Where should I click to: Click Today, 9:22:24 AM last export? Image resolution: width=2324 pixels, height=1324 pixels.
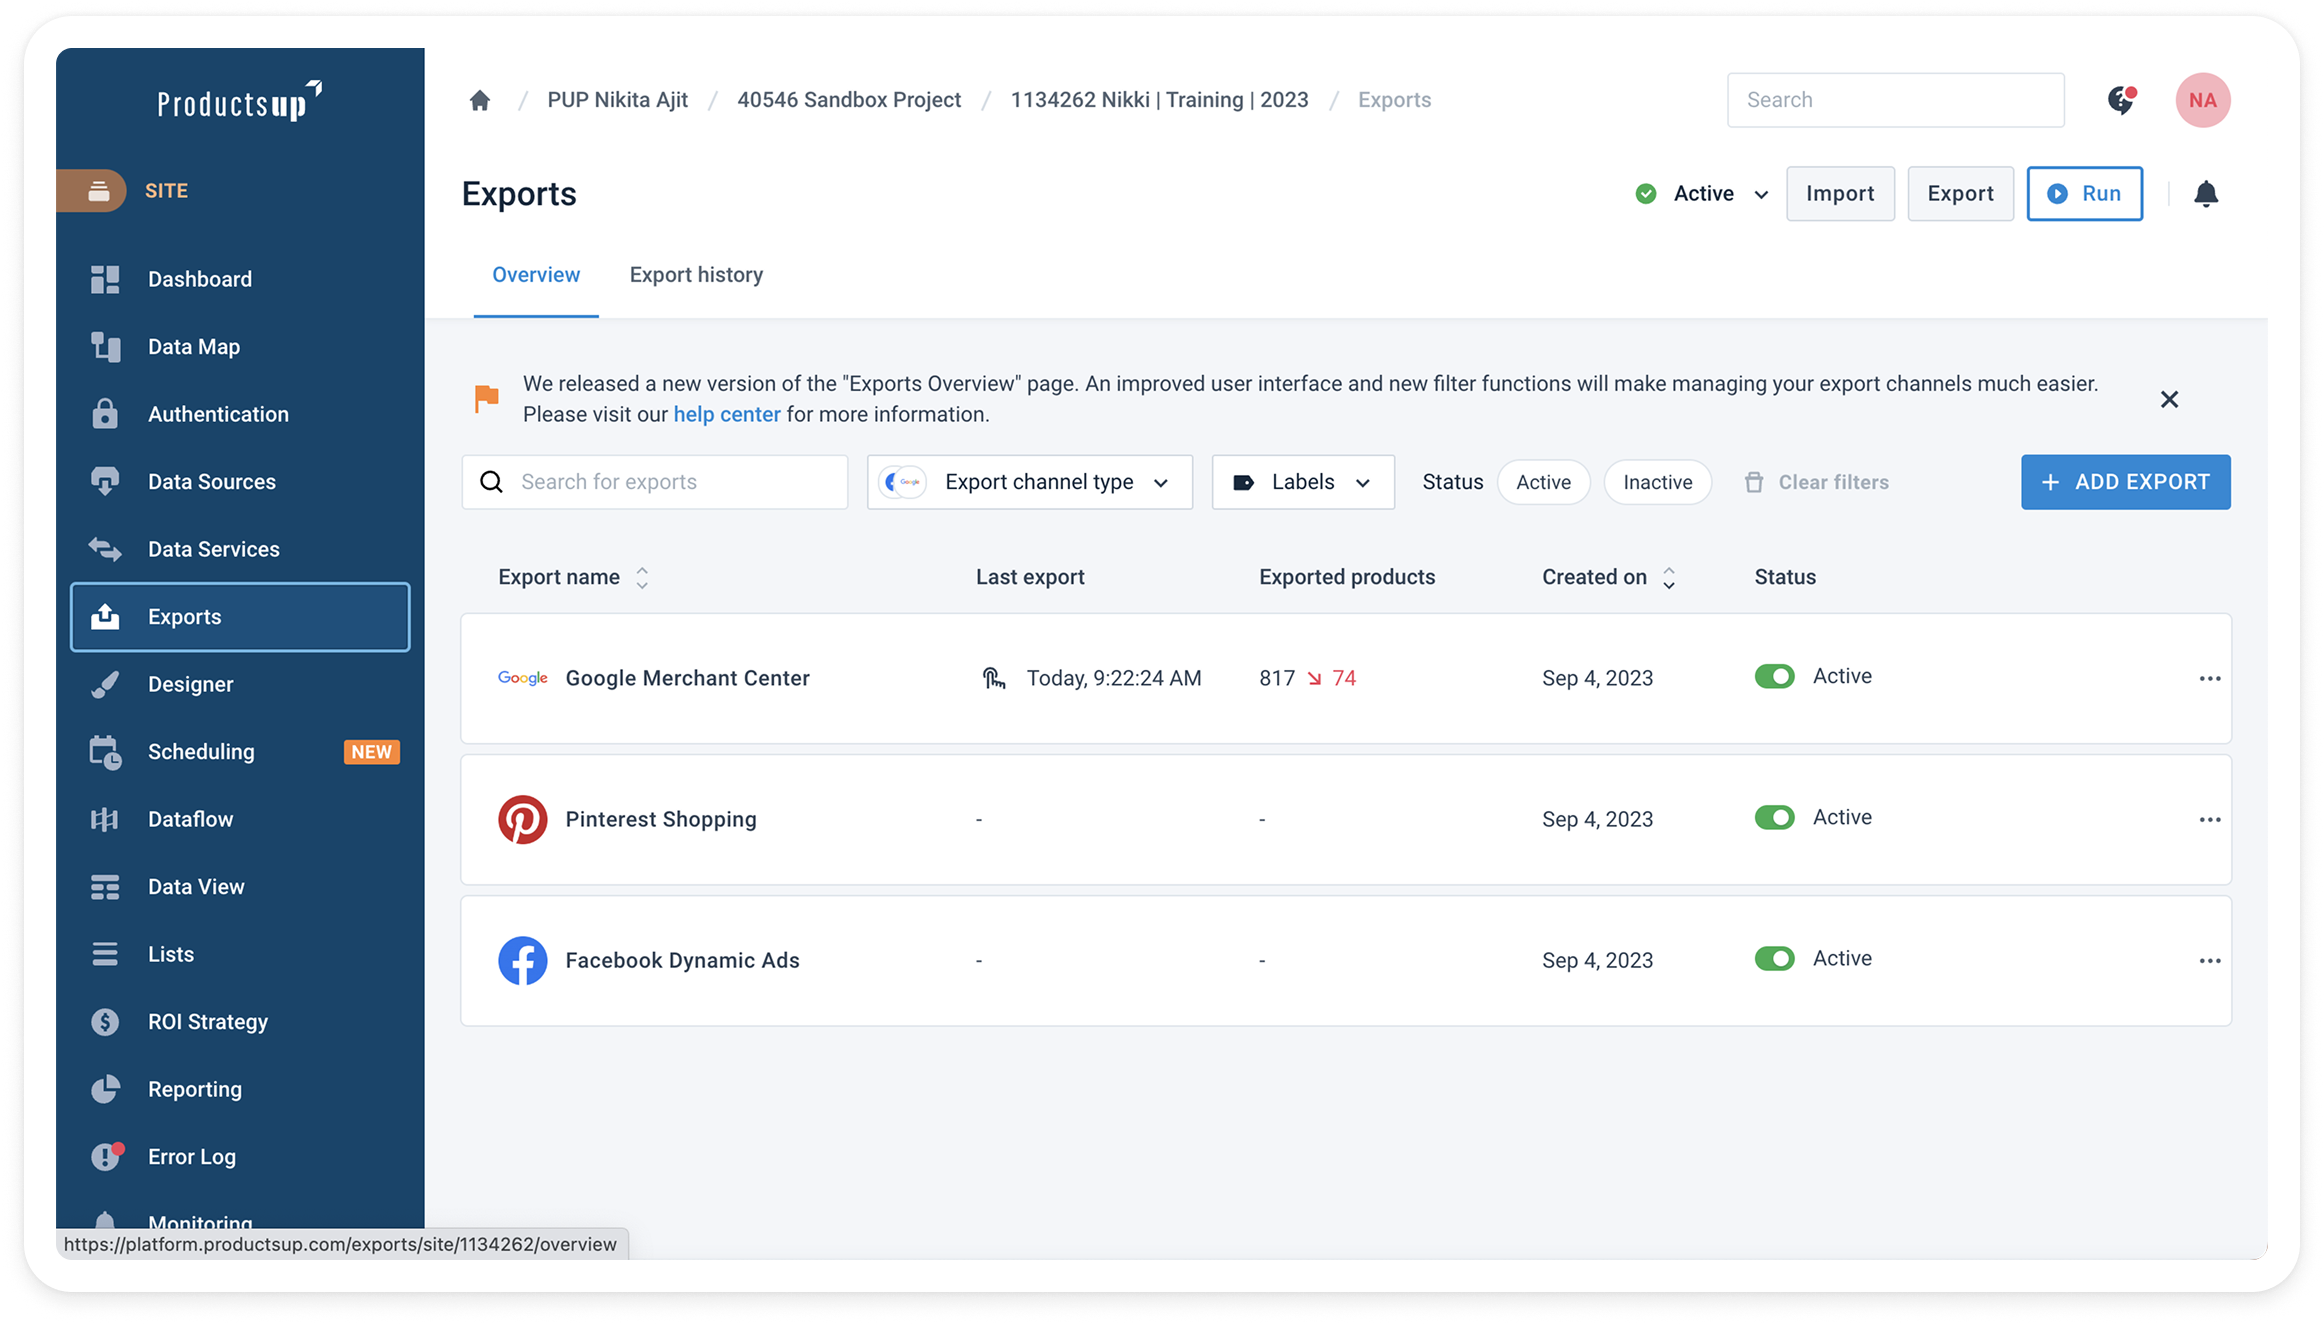[1114, 678]
